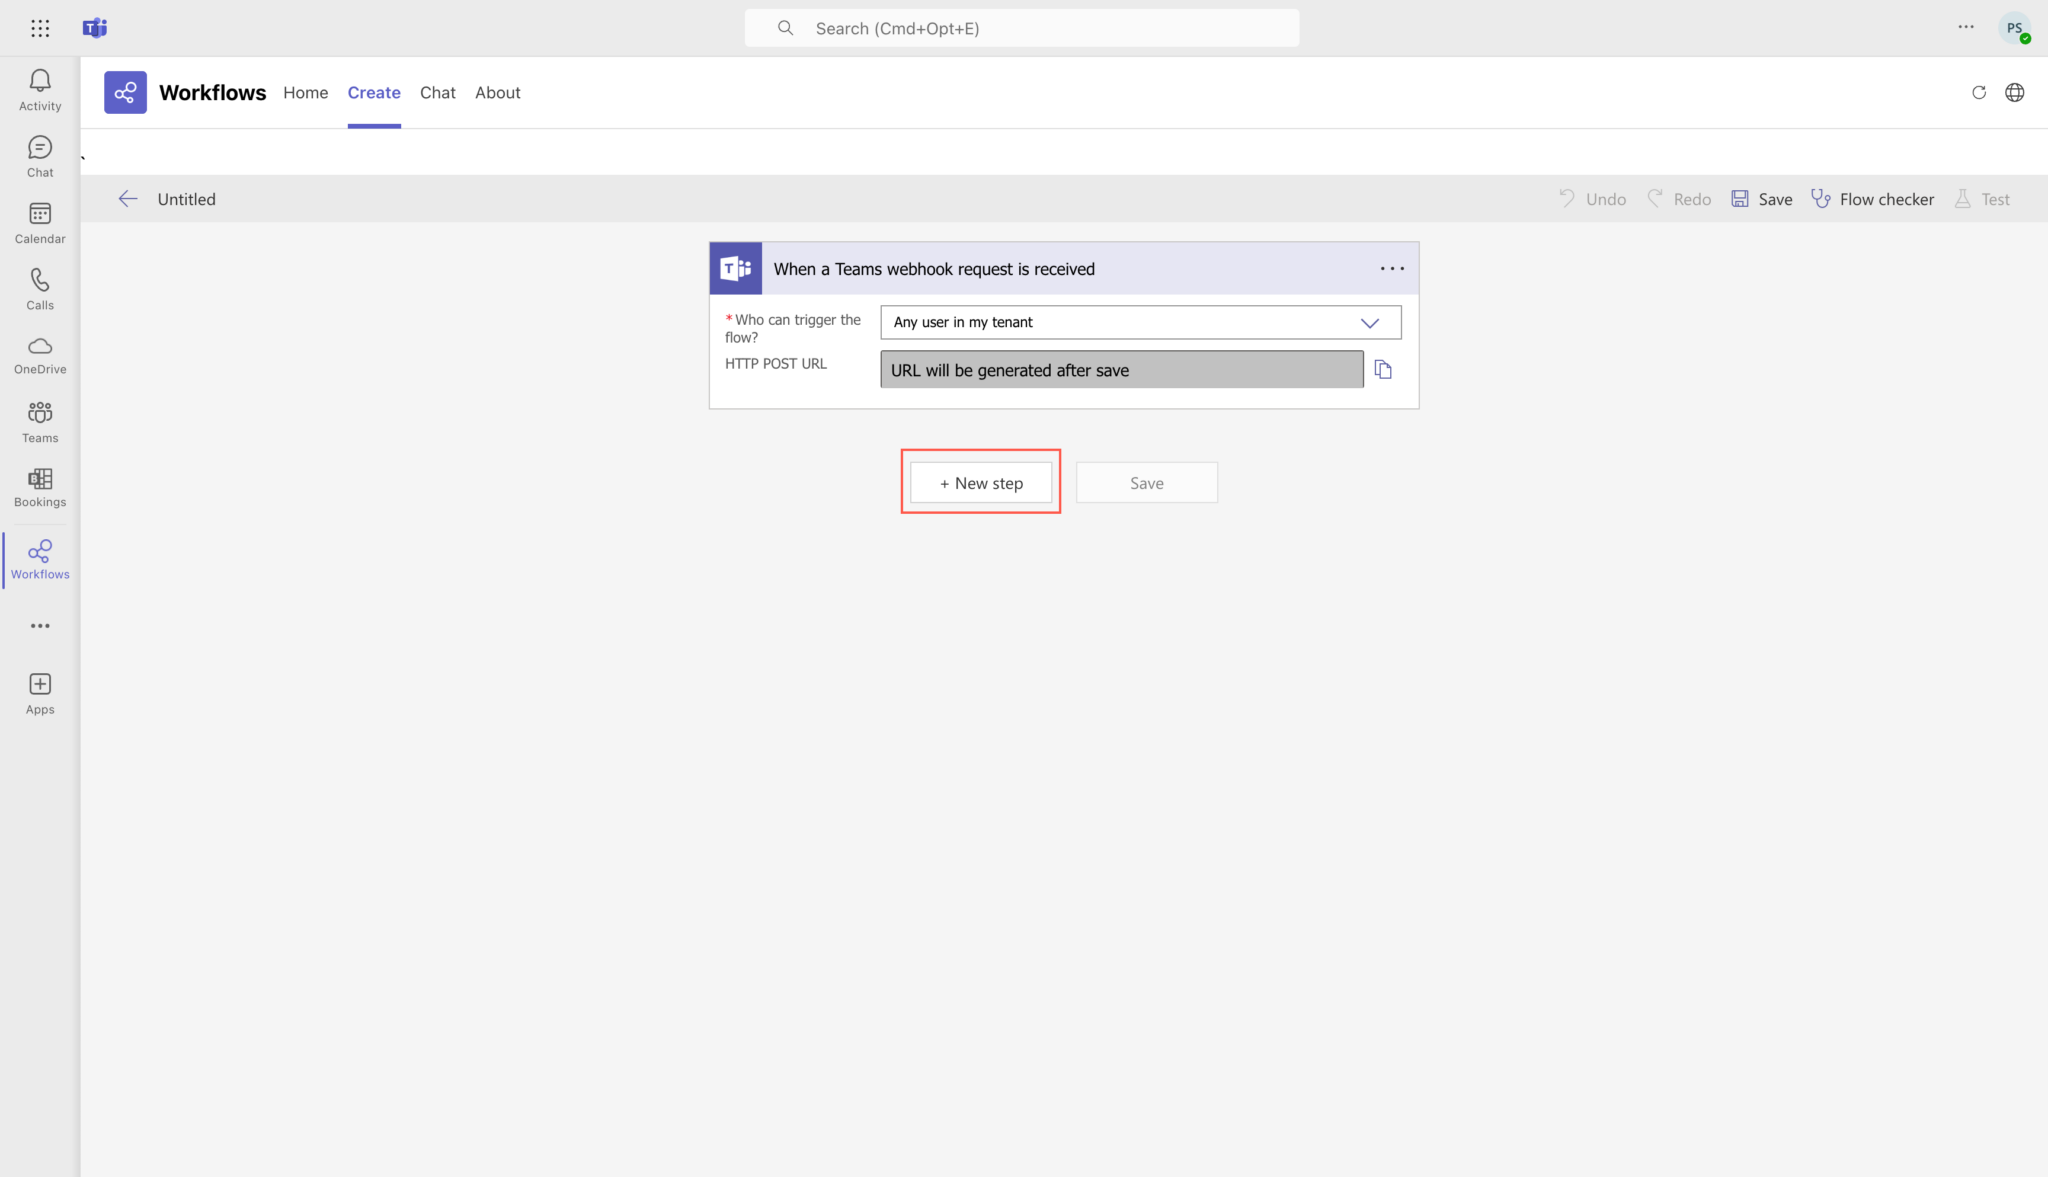The height and width of the screenshot is (1177, 2048).
Task: Expand the sidebar more options ellipsis
Action: [x=39, y=626]
